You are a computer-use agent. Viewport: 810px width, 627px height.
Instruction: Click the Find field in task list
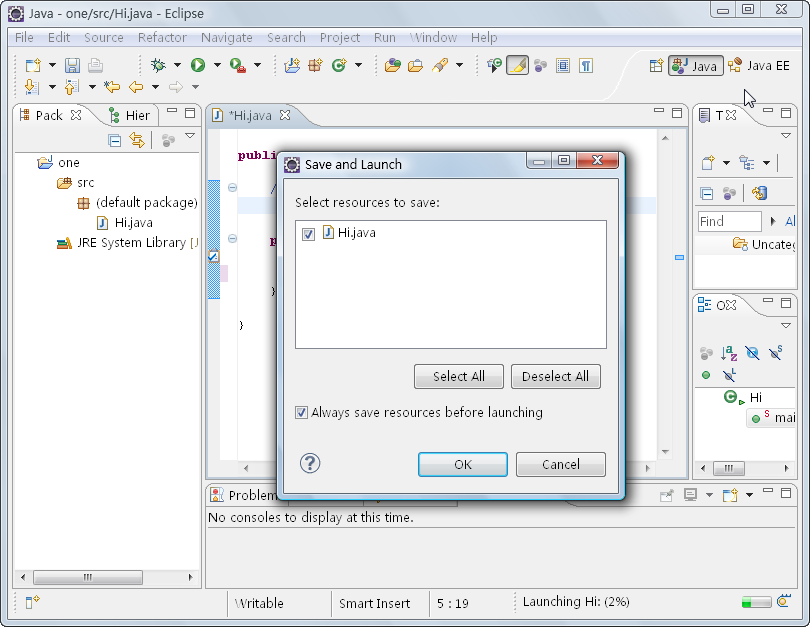(728, 221)
